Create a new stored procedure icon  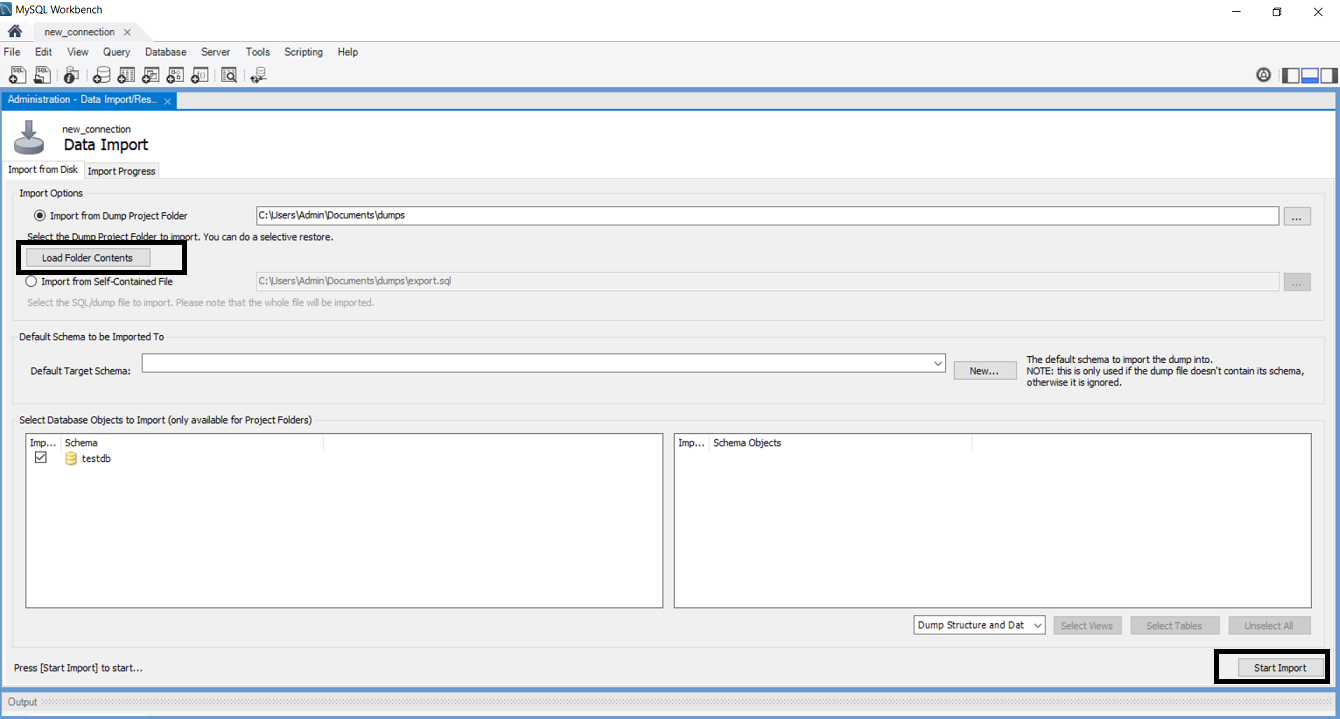pos(176,75)
